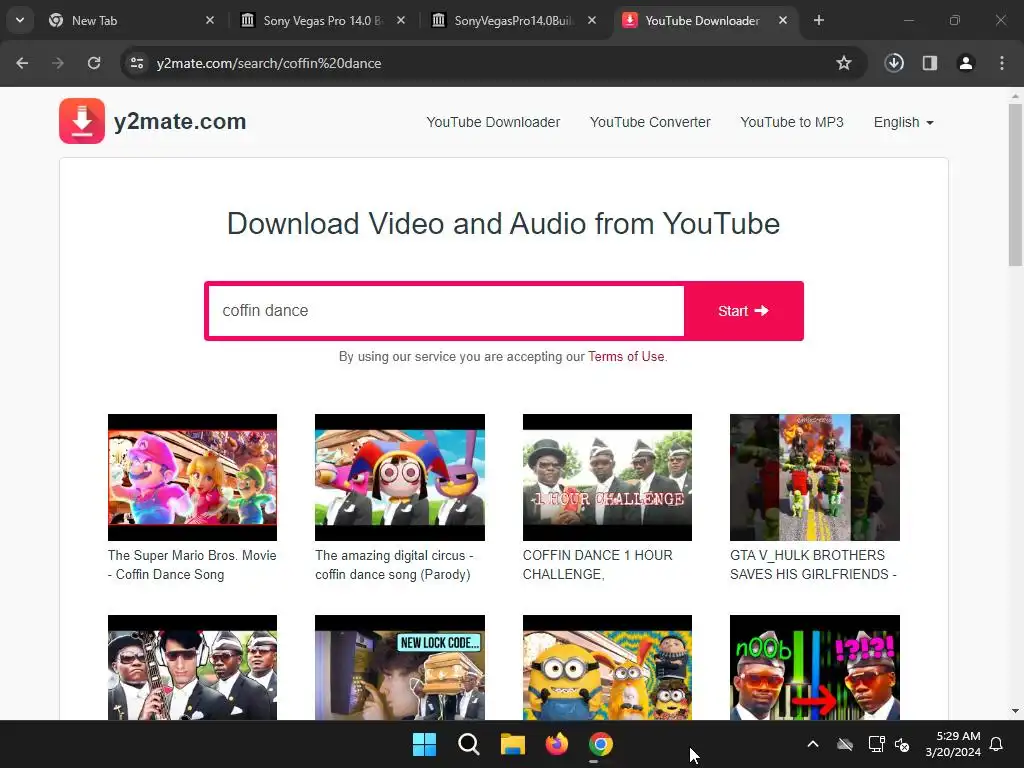1024x768 pixels.
Task: Close the Sony Vegas Pro 14.0 tab
Action: 401,20
